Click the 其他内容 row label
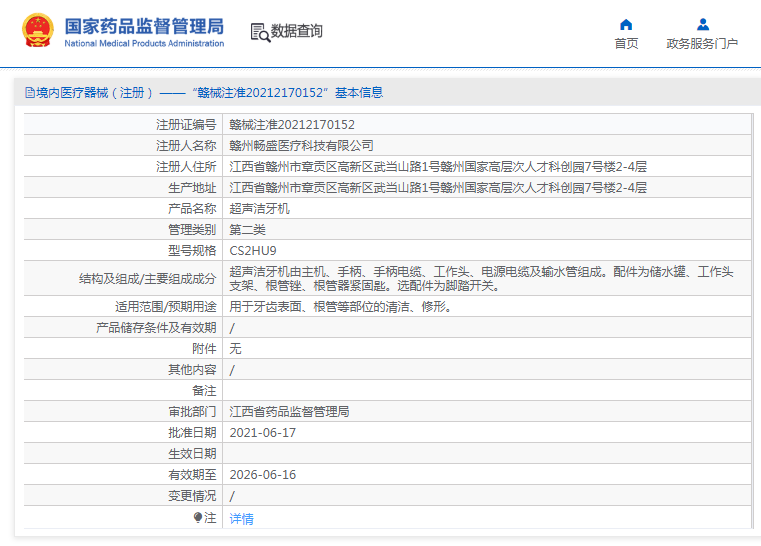The image size is (761, 546). click(192, 370)
